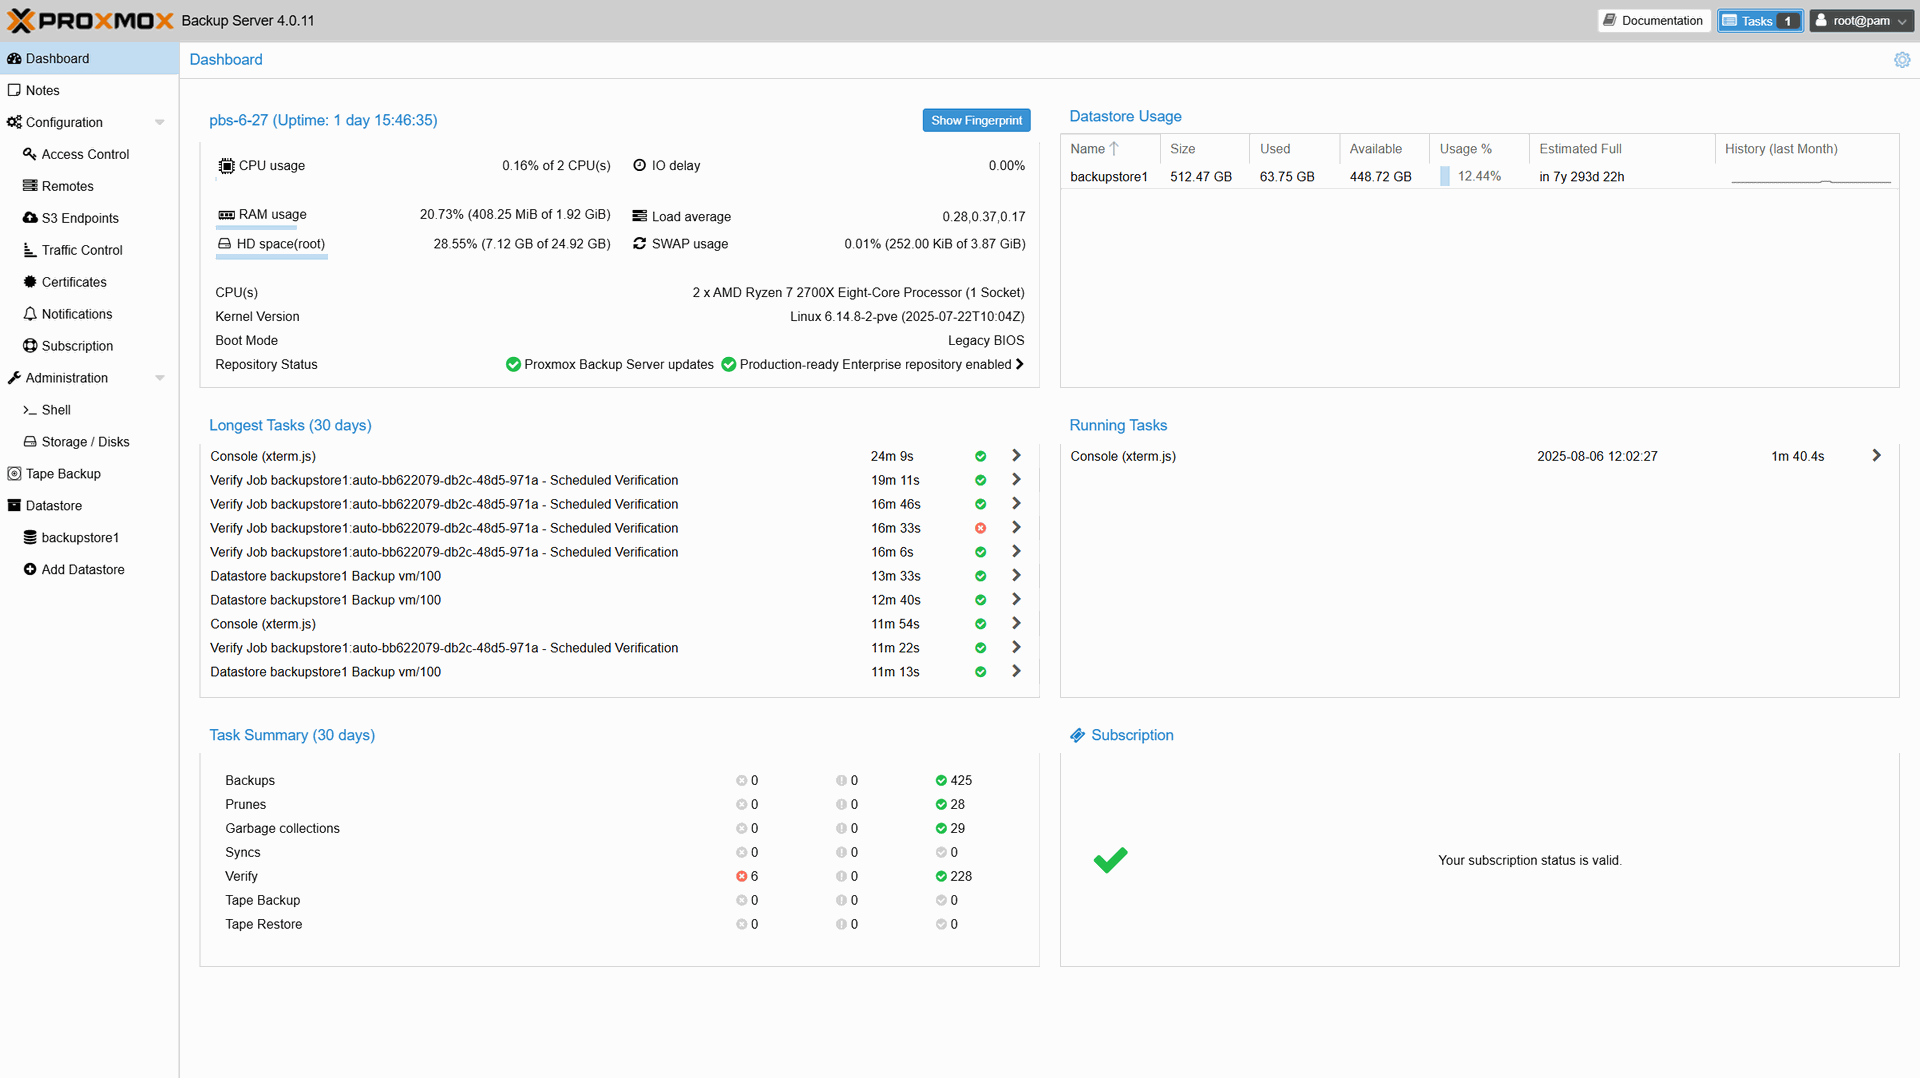Open Shell terminal icon in sidebar
Image resolution: width=1920 pixels, height=1078 pixels.
tap(30, 410)
